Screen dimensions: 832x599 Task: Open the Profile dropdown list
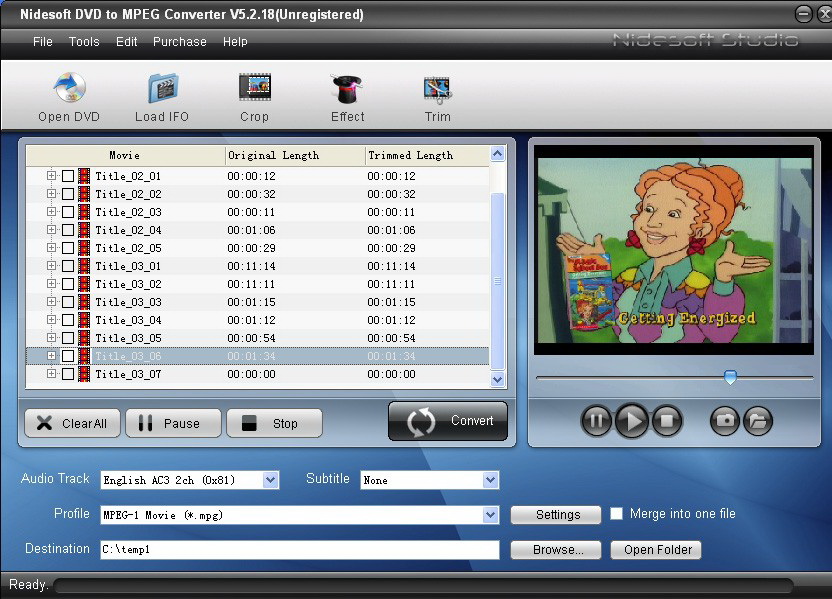point(490,515)
